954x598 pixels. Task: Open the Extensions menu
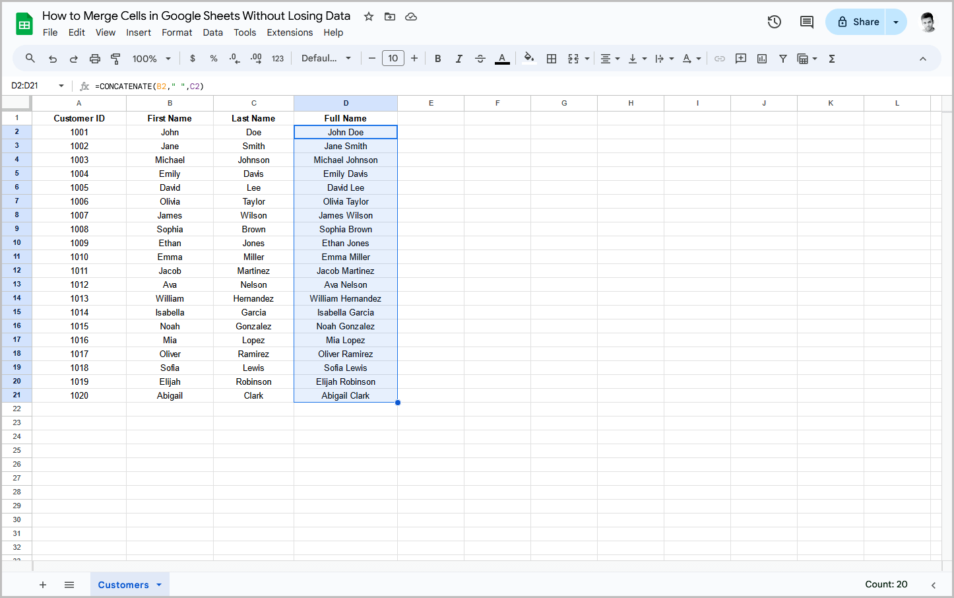click(289, 32)
